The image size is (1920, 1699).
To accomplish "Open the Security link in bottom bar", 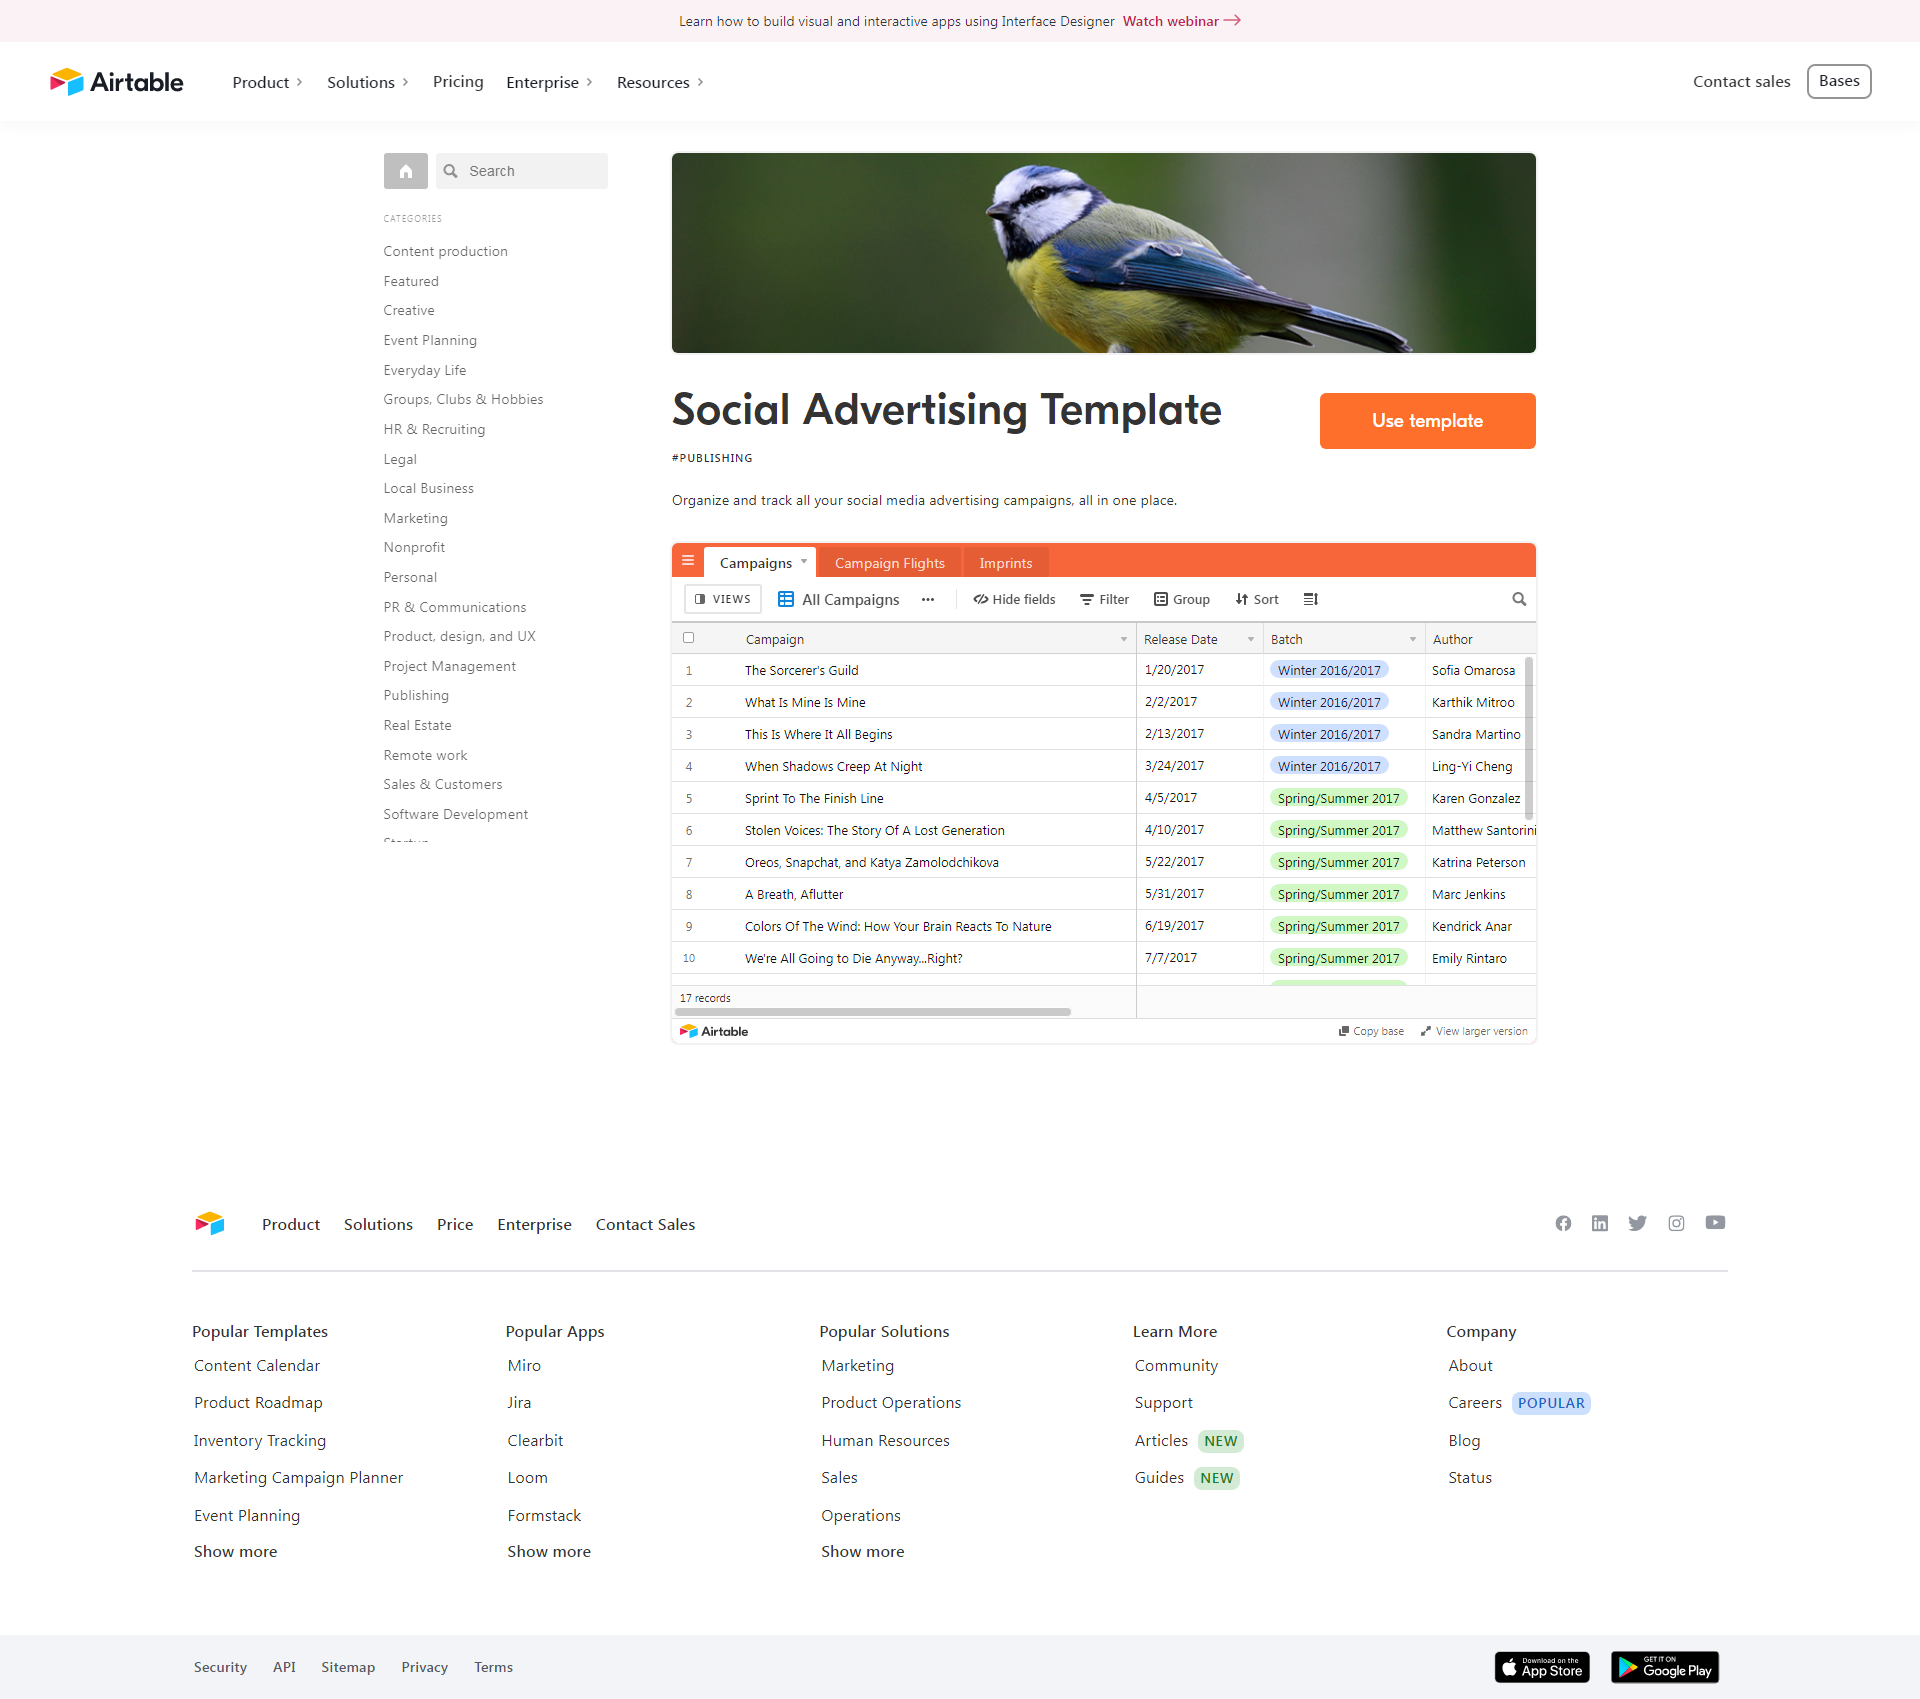I will click(220, 1667).
